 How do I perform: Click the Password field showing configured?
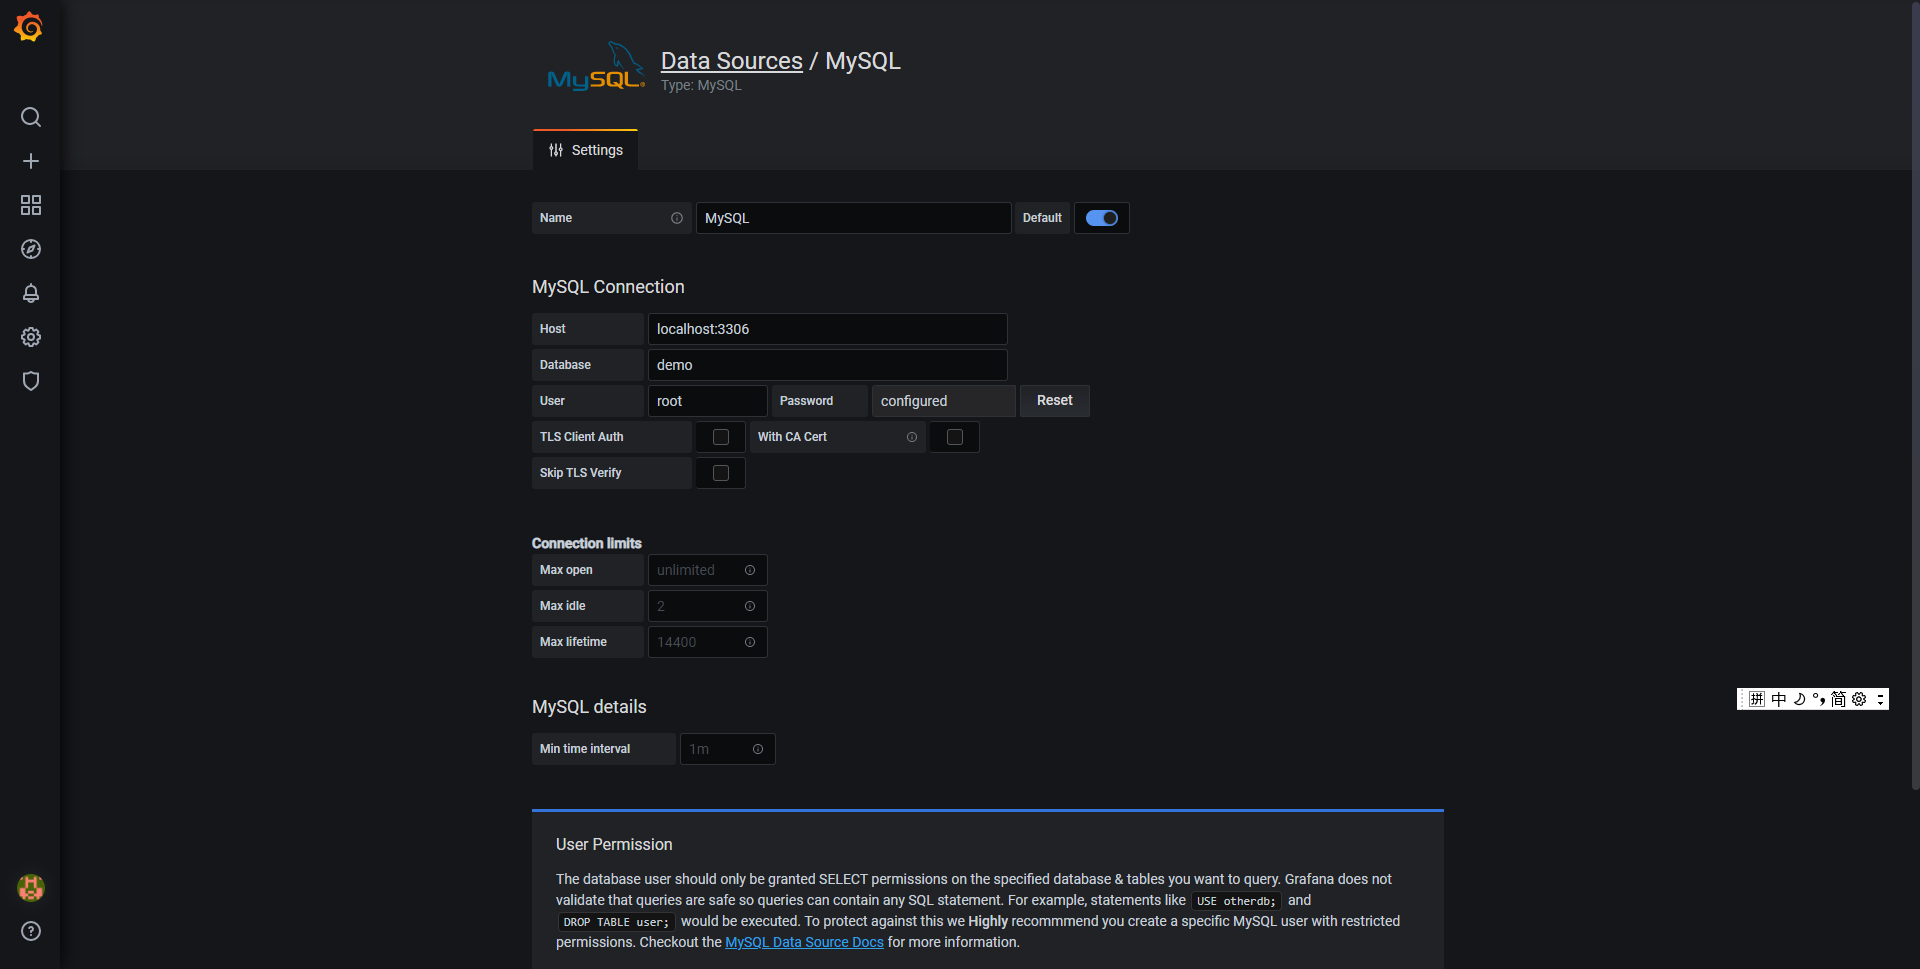point(944,401)
